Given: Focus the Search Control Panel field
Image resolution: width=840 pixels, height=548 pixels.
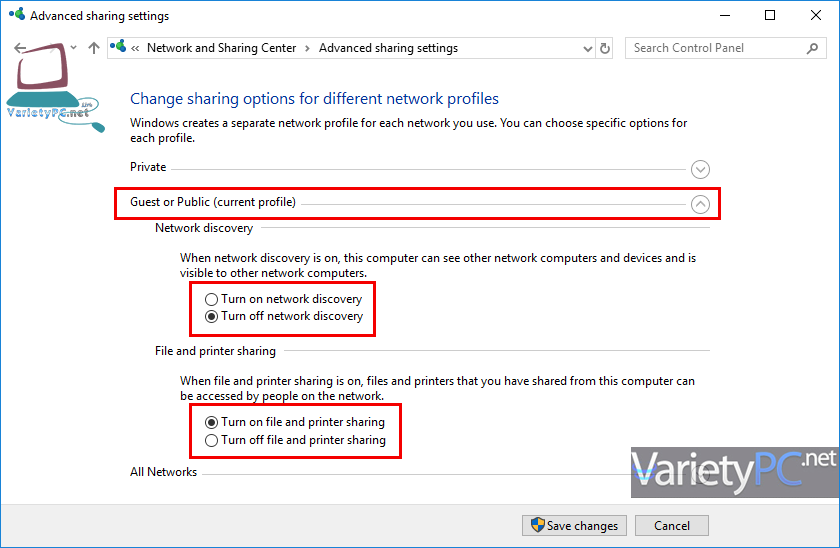Looking at the screenshot, I should (718, 48).
